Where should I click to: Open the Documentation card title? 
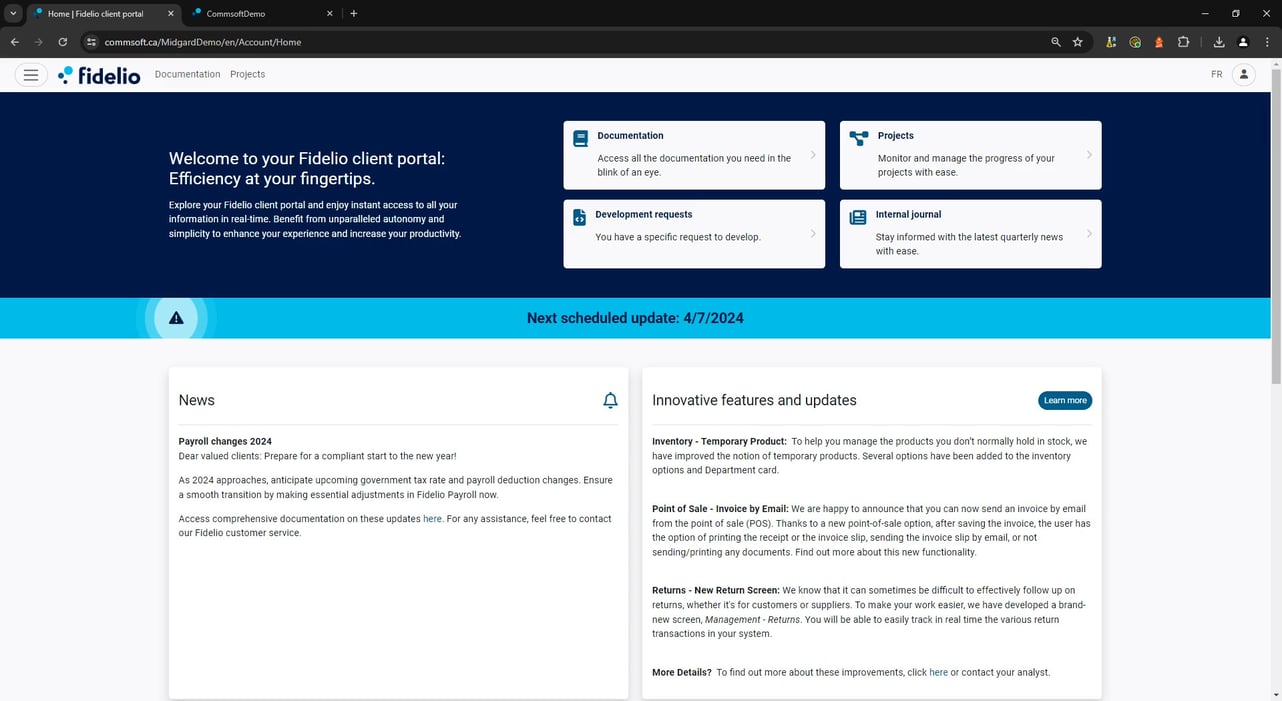(630, 136)
